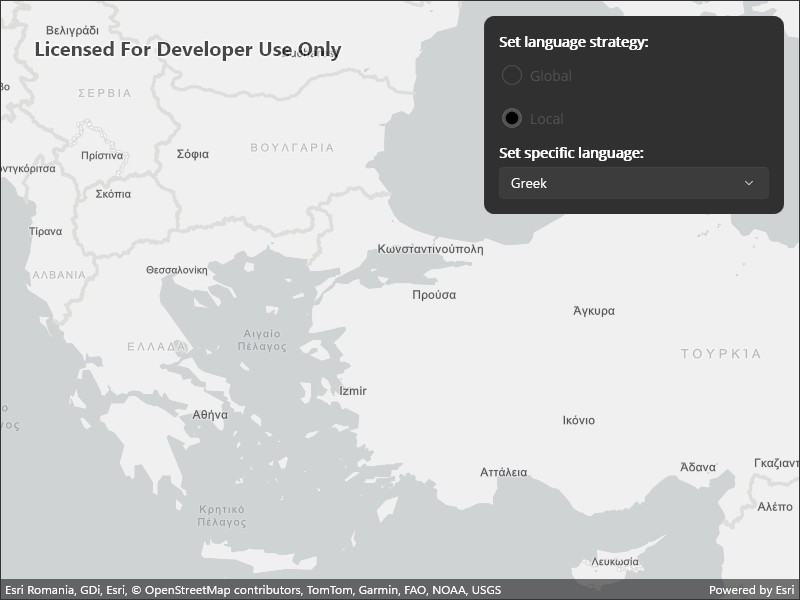
Task: Select the Global language strategy radio button
Action: coord(512,76)
